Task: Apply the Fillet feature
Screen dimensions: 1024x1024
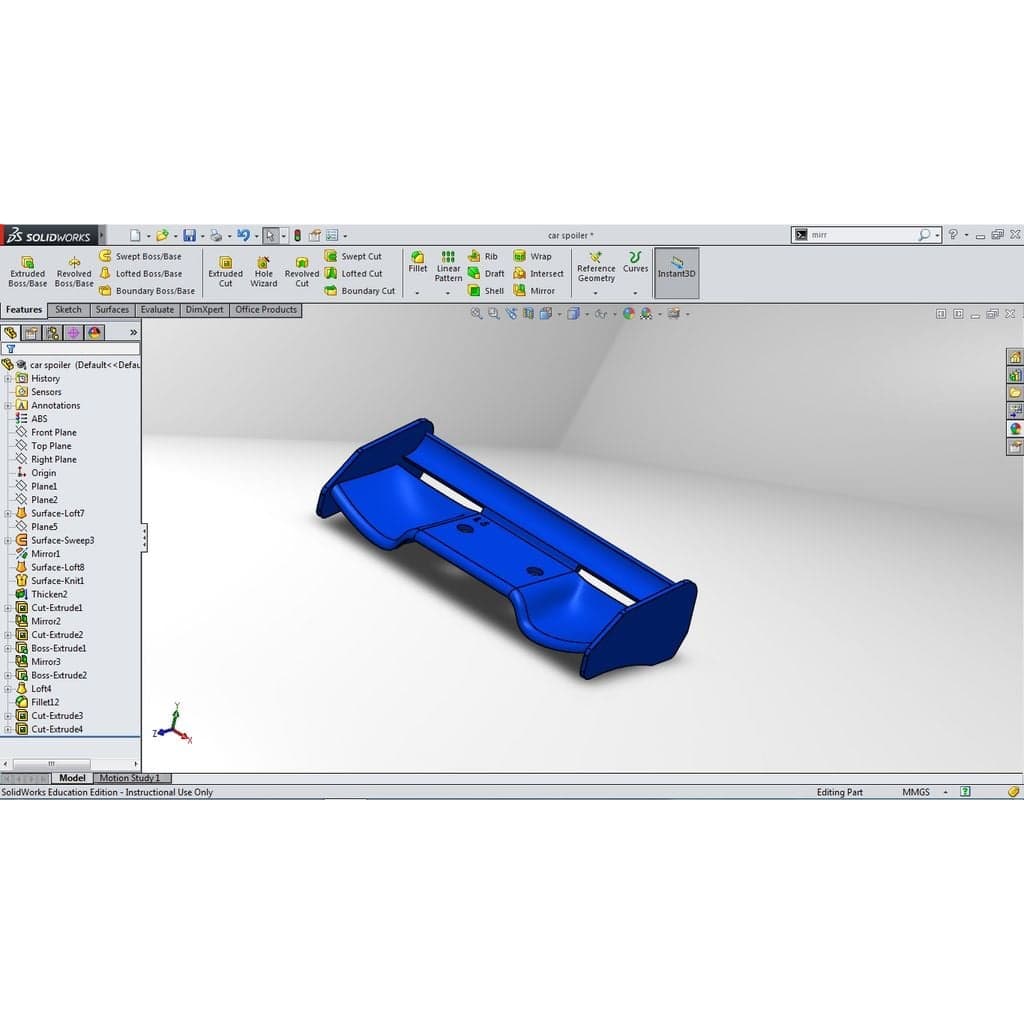Action: [x=418, y=262]
